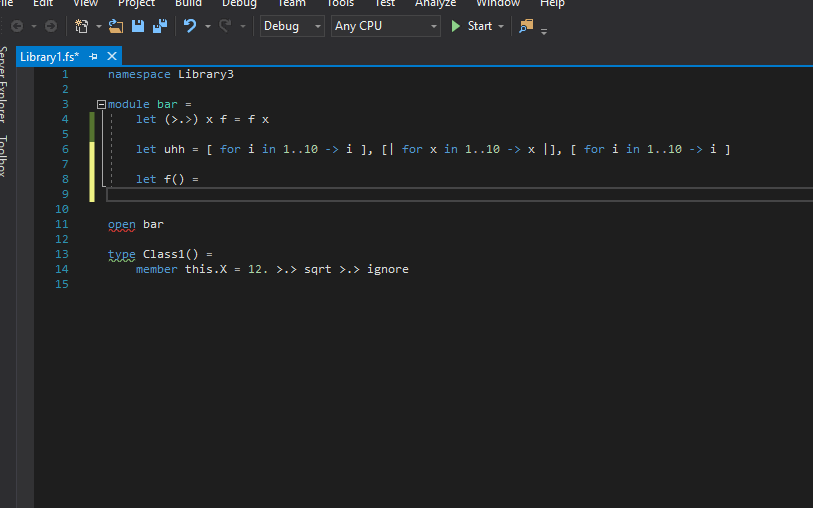Viewport: 813px width, 508px height.
Task: Click 'let f() =' on line 8
Action: point(167,179)
